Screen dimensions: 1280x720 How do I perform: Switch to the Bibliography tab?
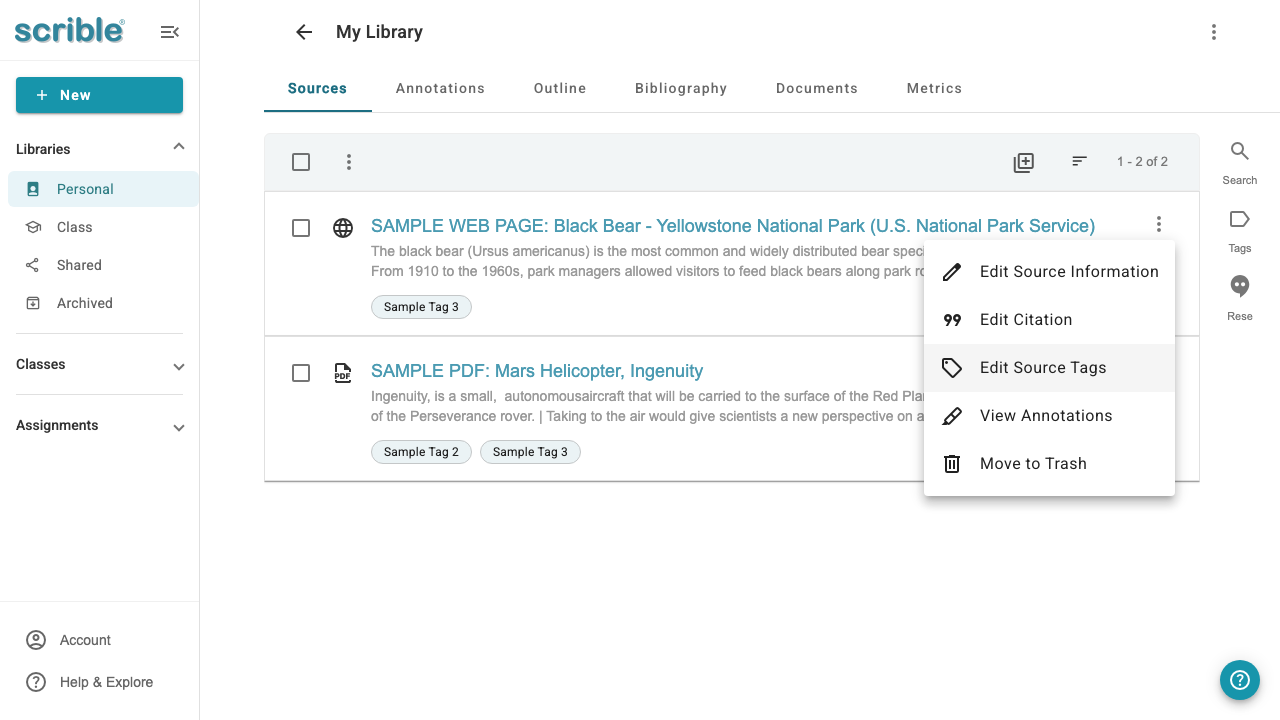point(681,88)
